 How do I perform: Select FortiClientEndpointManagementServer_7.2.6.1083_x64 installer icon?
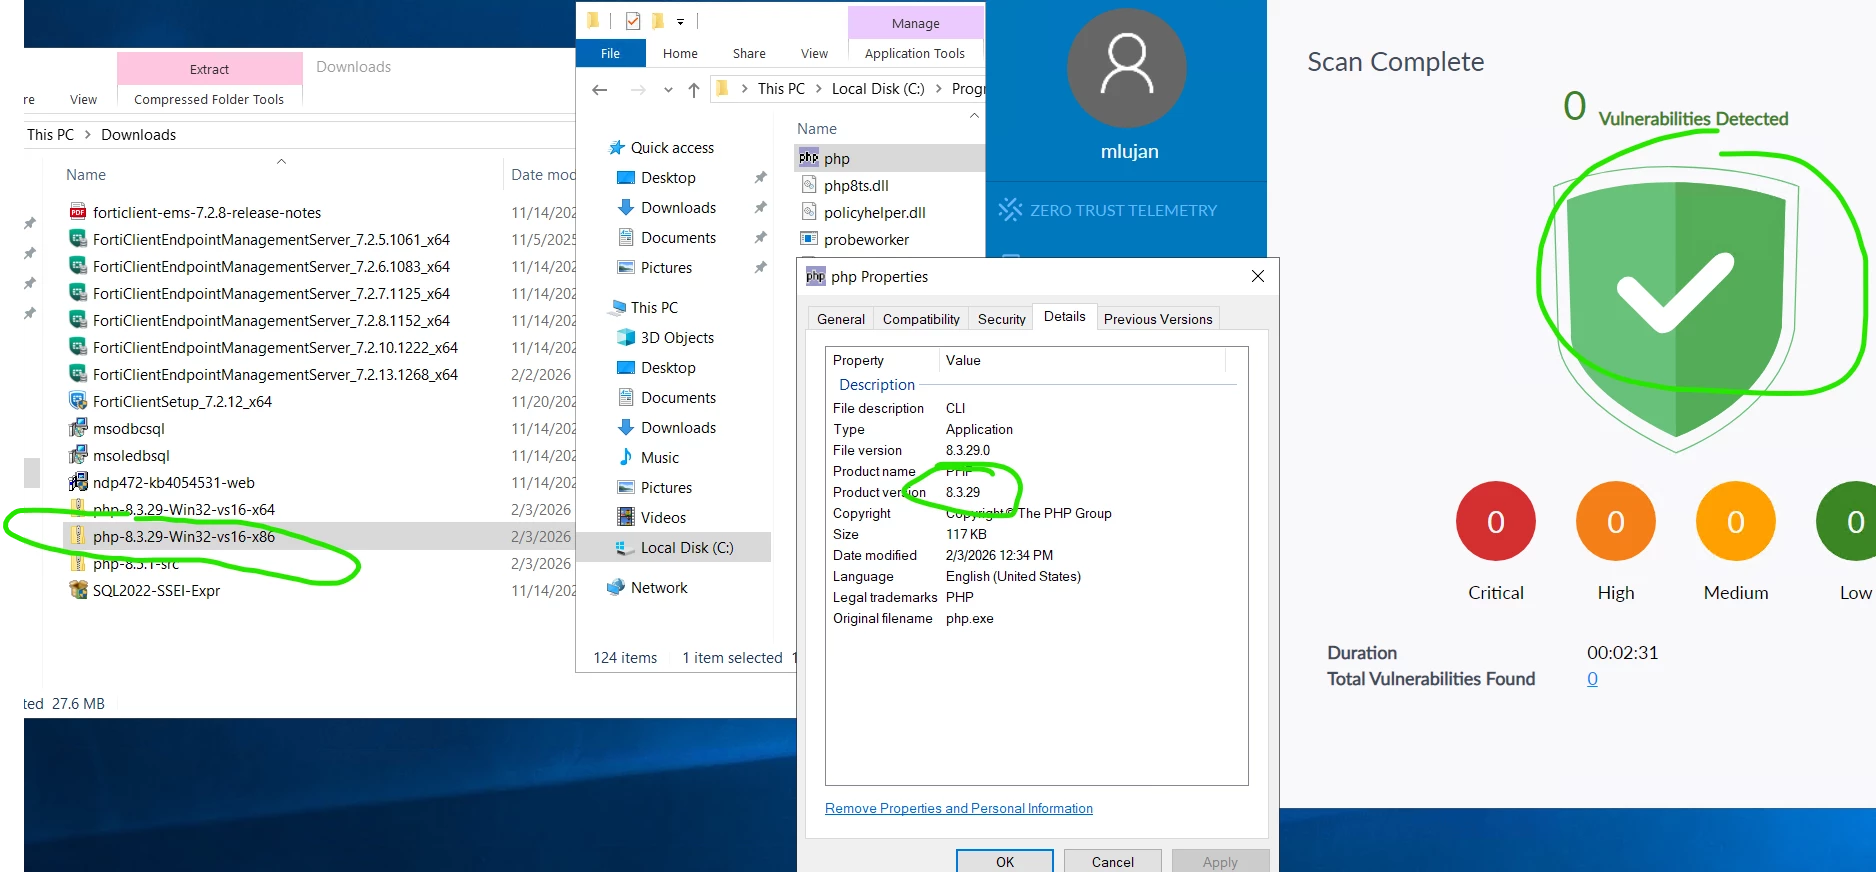tap(77, 266)
